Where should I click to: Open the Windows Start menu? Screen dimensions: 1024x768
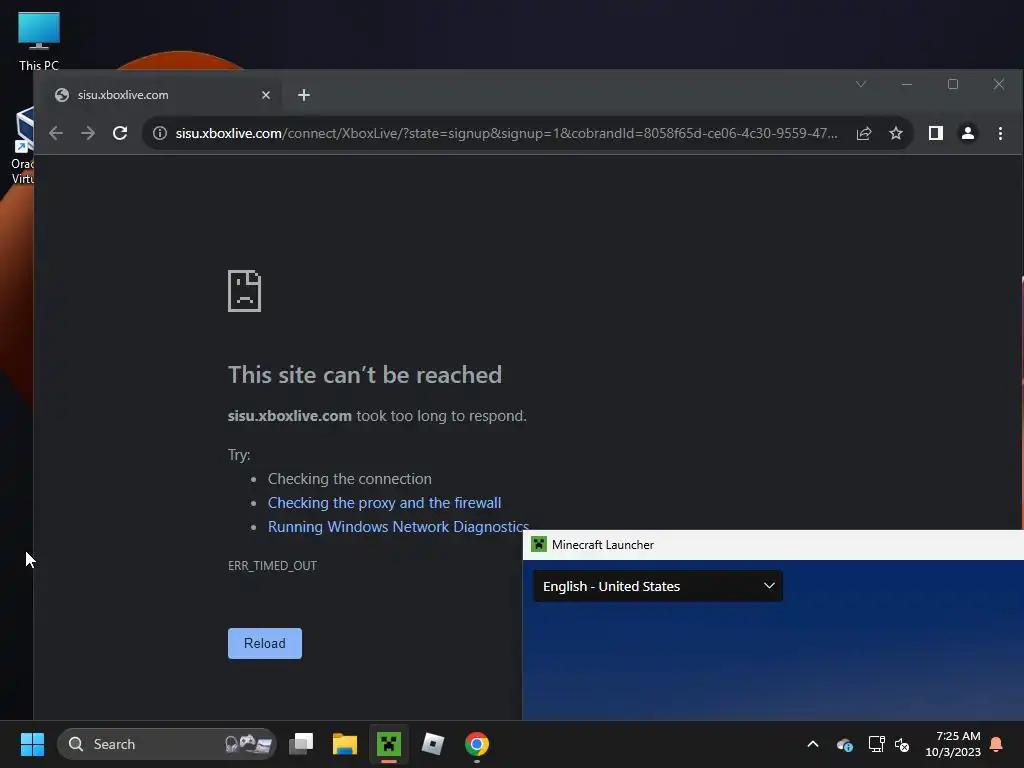coord(32,744)
